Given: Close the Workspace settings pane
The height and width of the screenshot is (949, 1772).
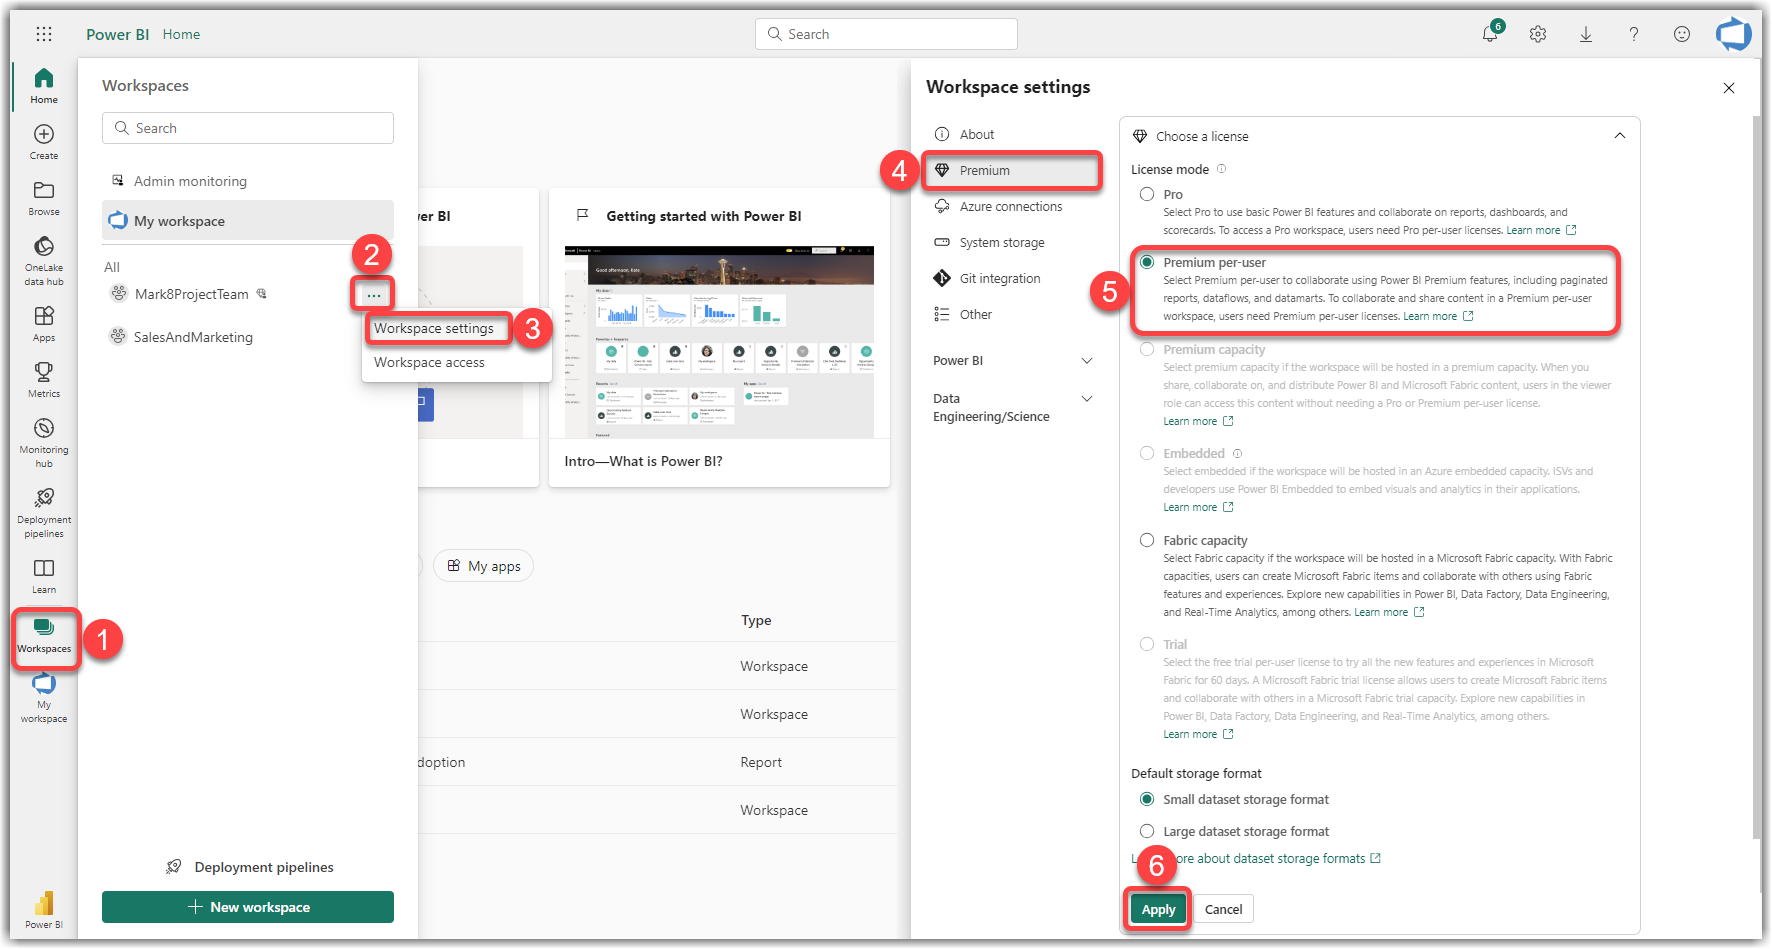Looking at the screenshot, I should [x=1729, y=88].
